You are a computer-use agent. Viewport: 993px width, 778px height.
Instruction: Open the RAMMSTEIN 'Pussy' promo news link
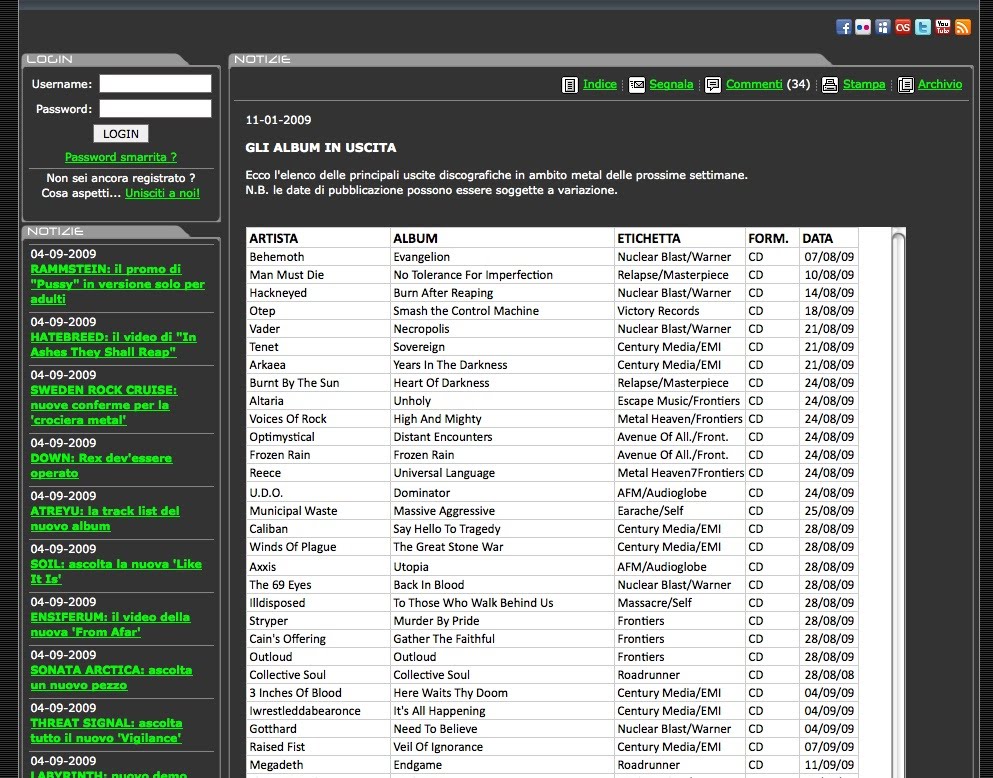pyautogui.click(x=118, y=284)
